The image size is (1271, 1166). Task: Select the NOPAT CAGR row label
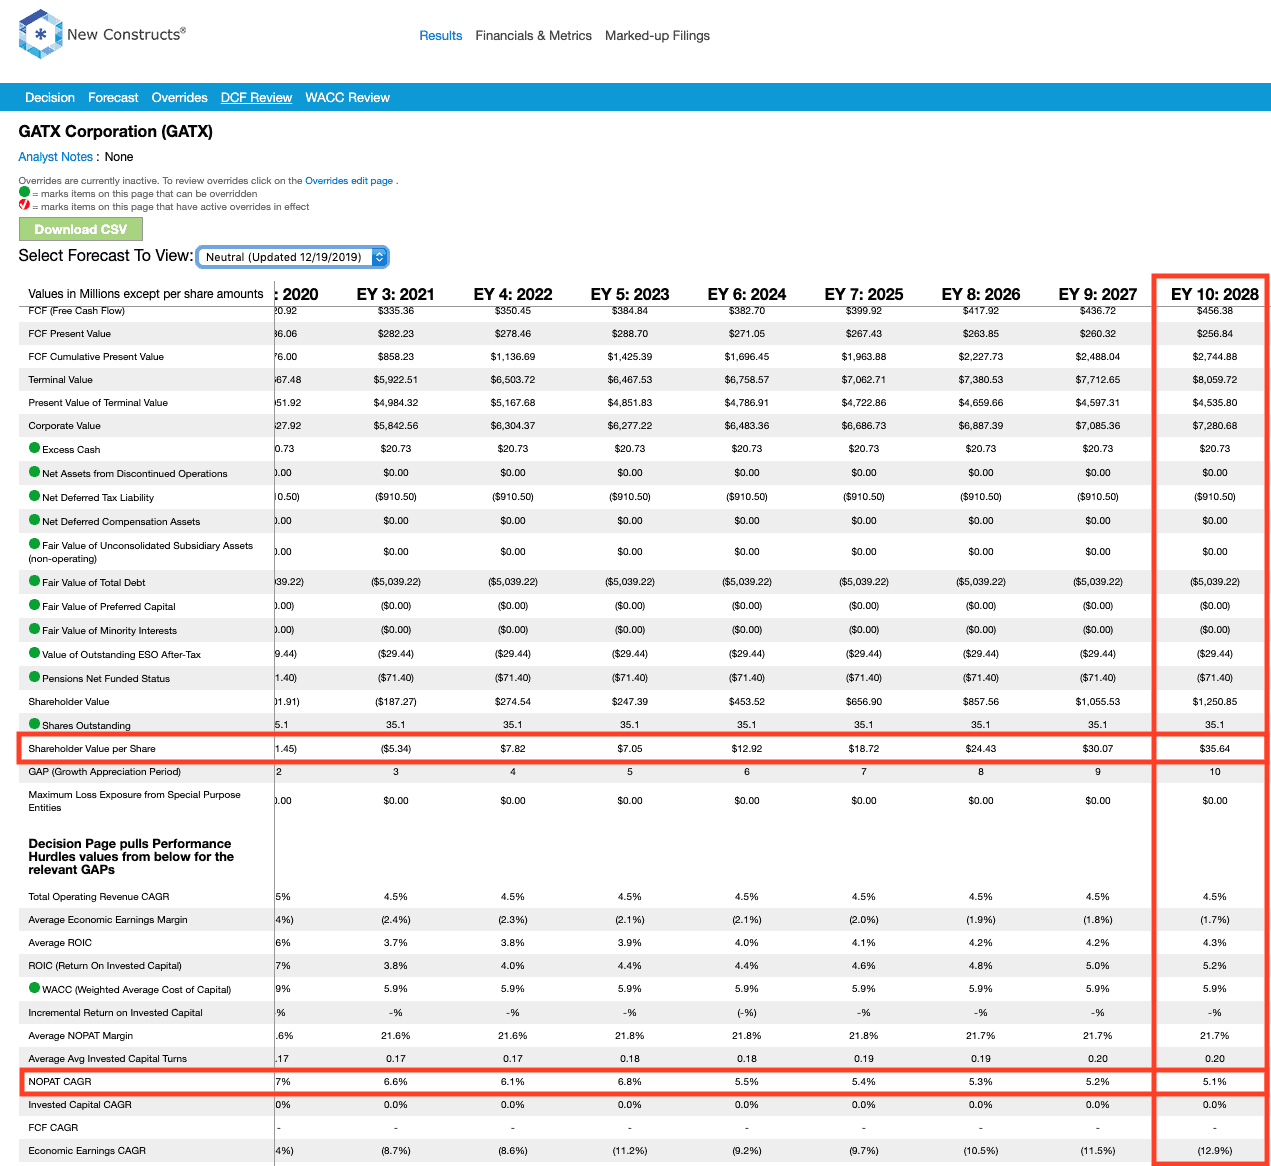pos(60,1081)
